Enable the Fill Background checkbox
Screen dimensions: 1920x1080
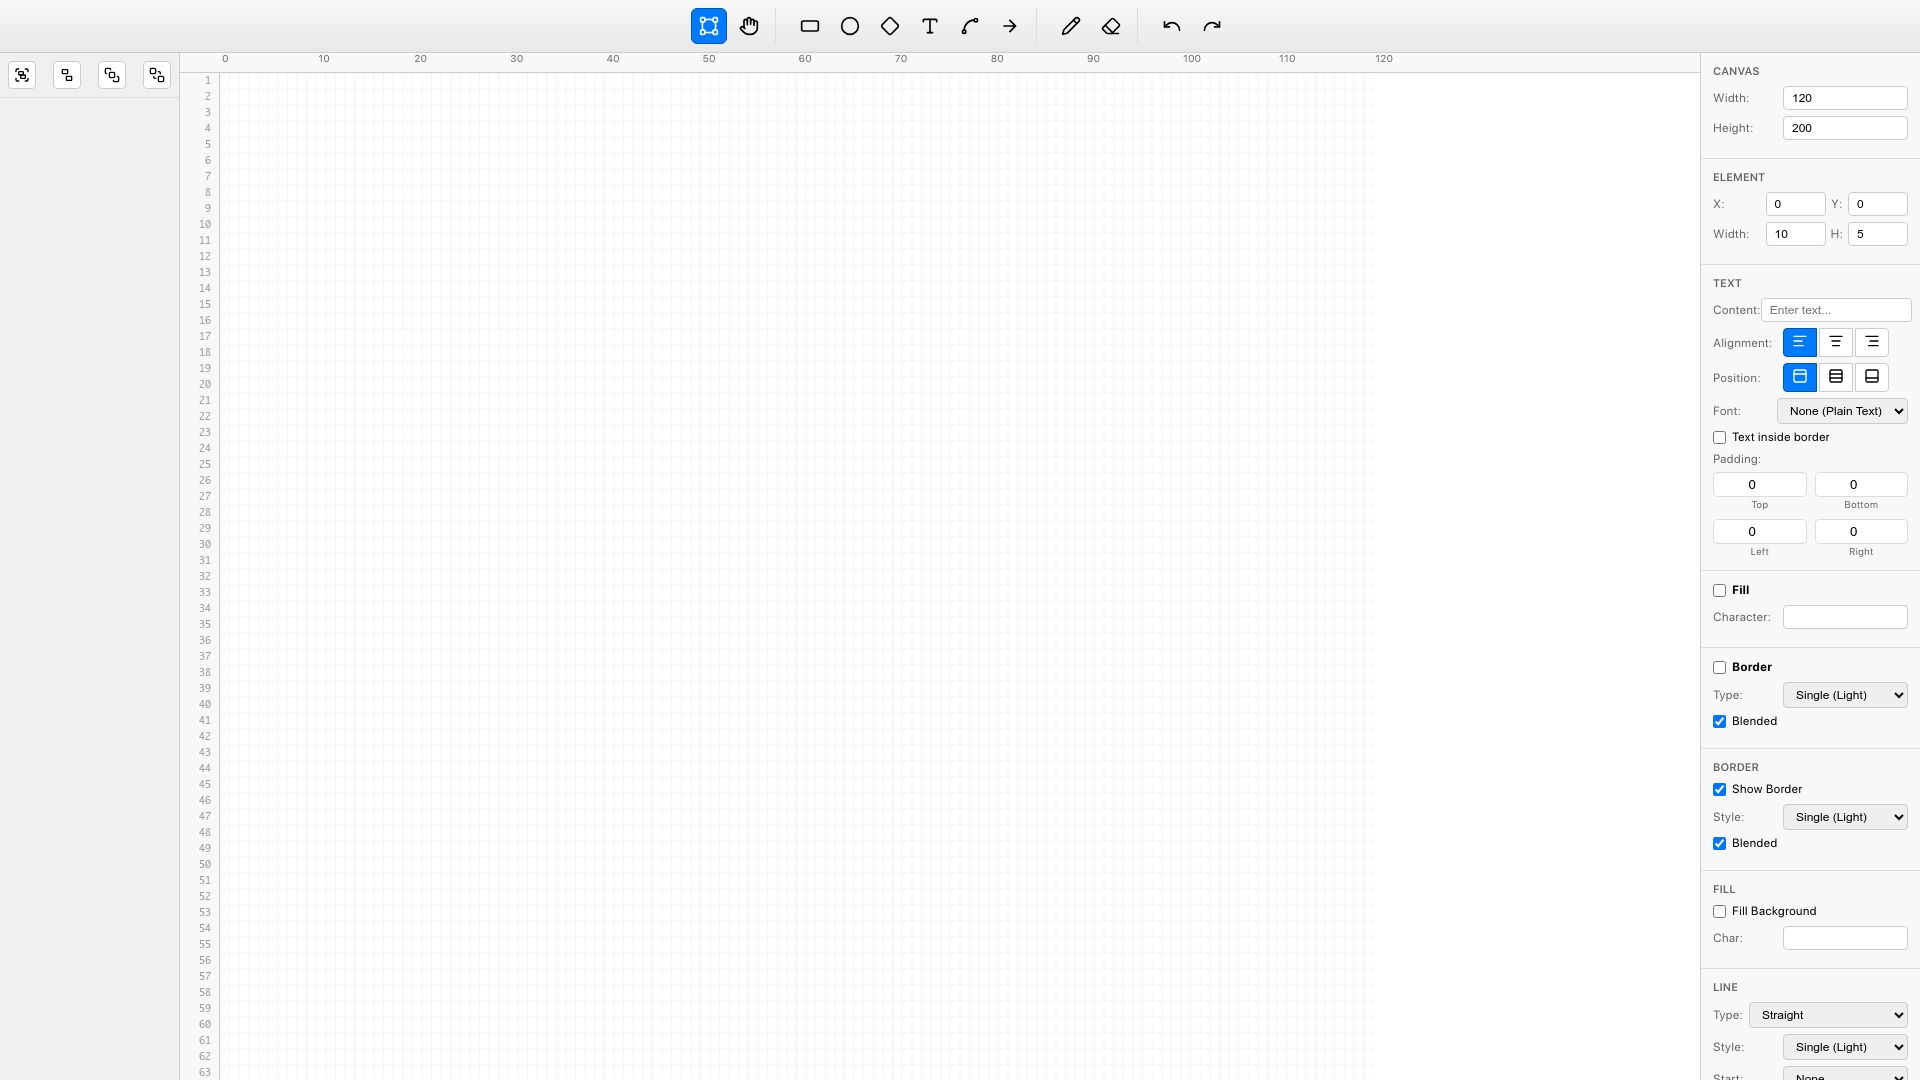point(1720,912)
